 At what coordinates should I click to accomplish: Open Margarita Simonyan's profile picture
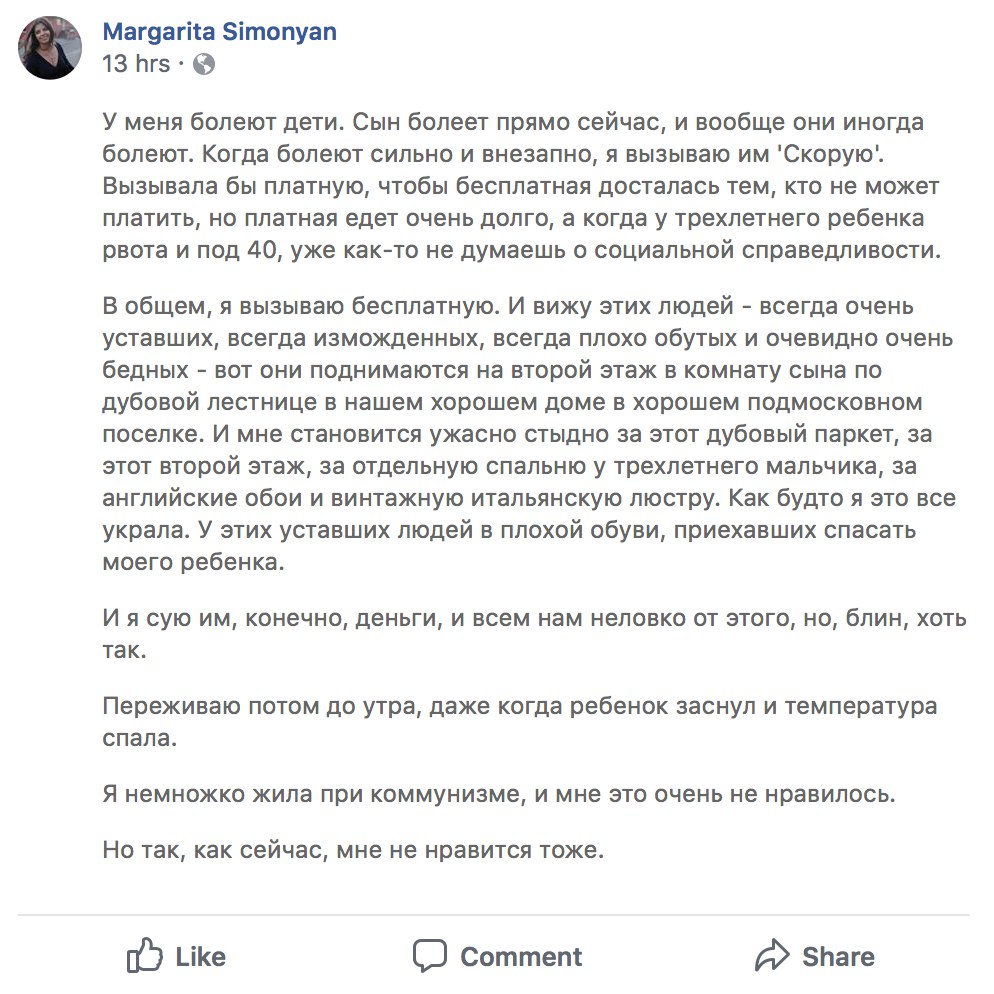tap(50, 48)
